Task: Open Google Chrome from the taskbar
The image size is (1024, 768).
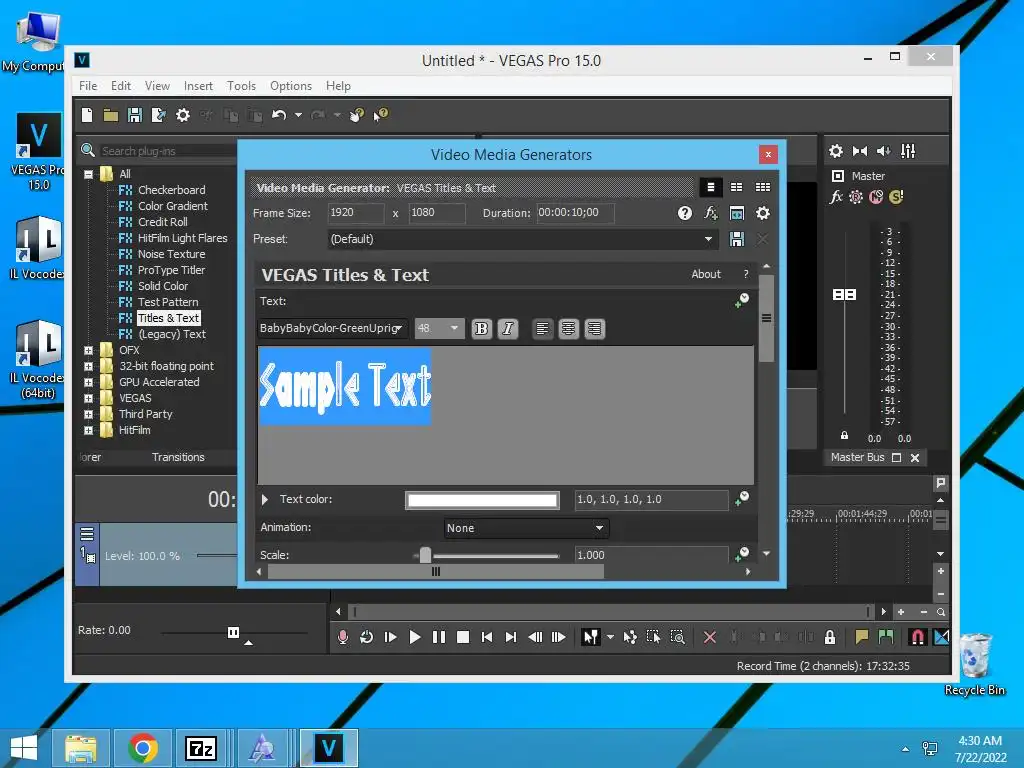Action: [x=142, y=748]
